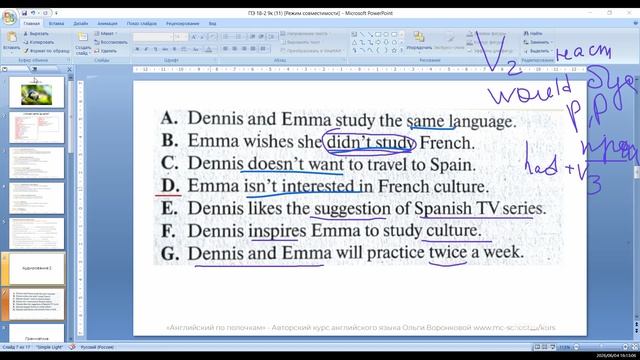
Task: Toggle underline formatting
Action: coord(155,49)
